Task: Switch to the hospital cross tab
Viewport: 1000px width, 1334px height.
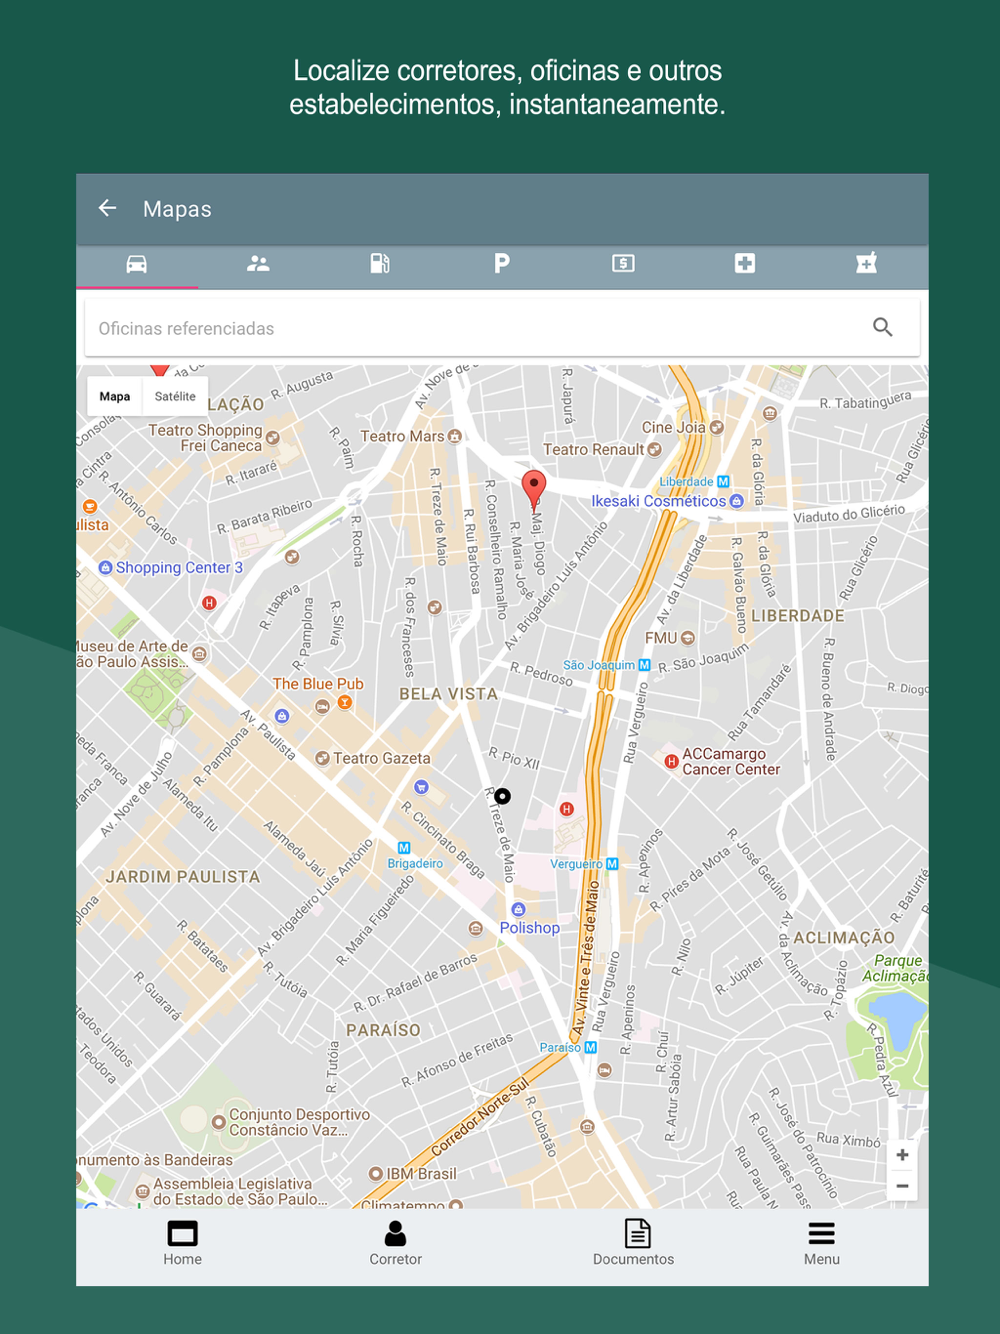Action: [745, 264]
